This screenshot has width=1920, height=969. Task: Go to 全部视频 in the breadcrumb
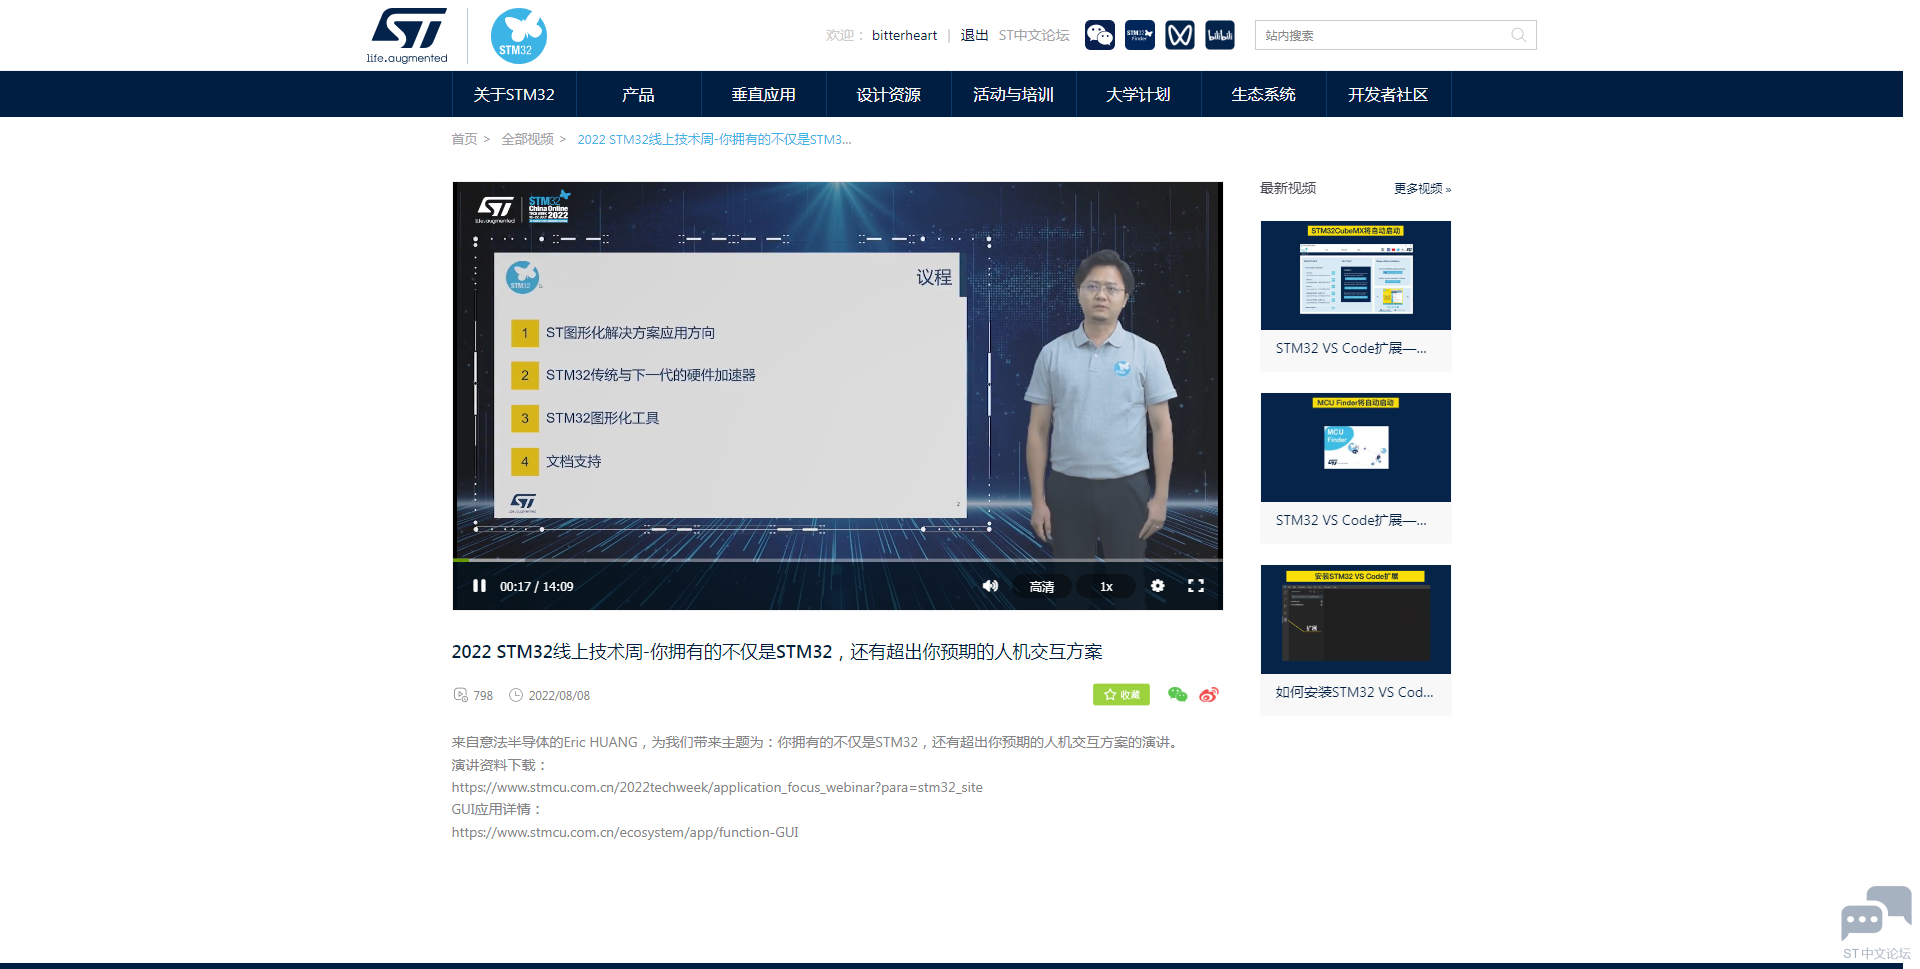[x=527, y=139]
